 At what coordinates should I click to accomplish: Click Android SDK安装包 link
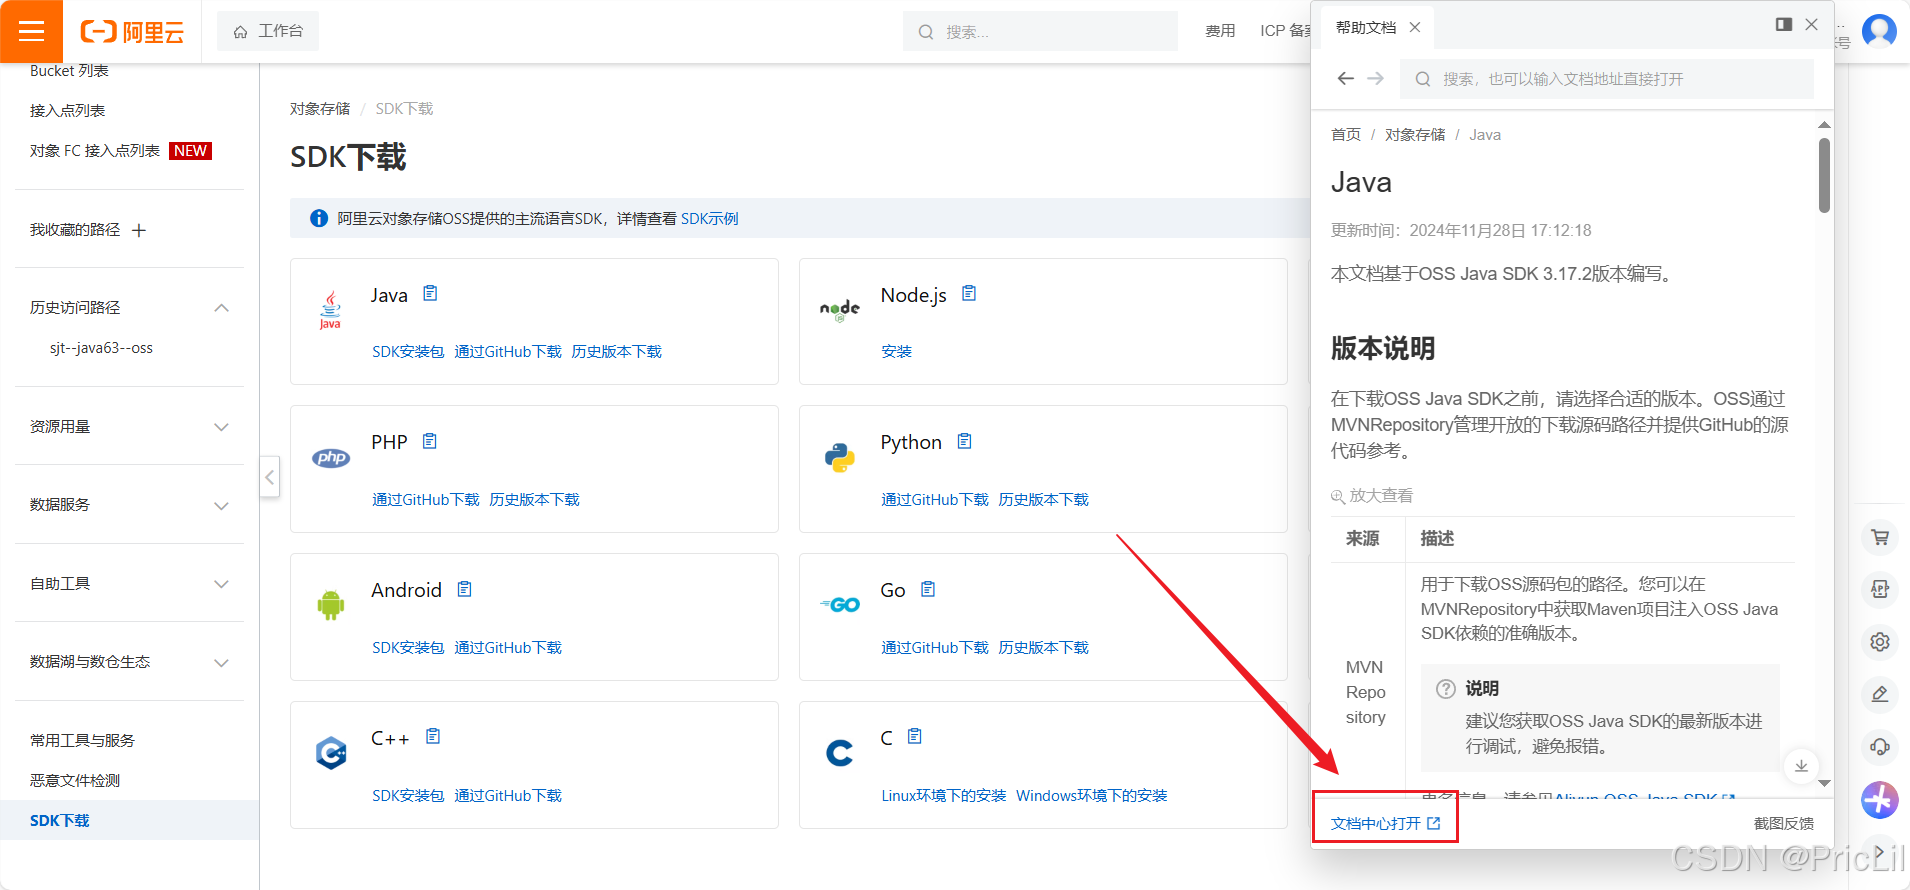(x=408, y=647)
